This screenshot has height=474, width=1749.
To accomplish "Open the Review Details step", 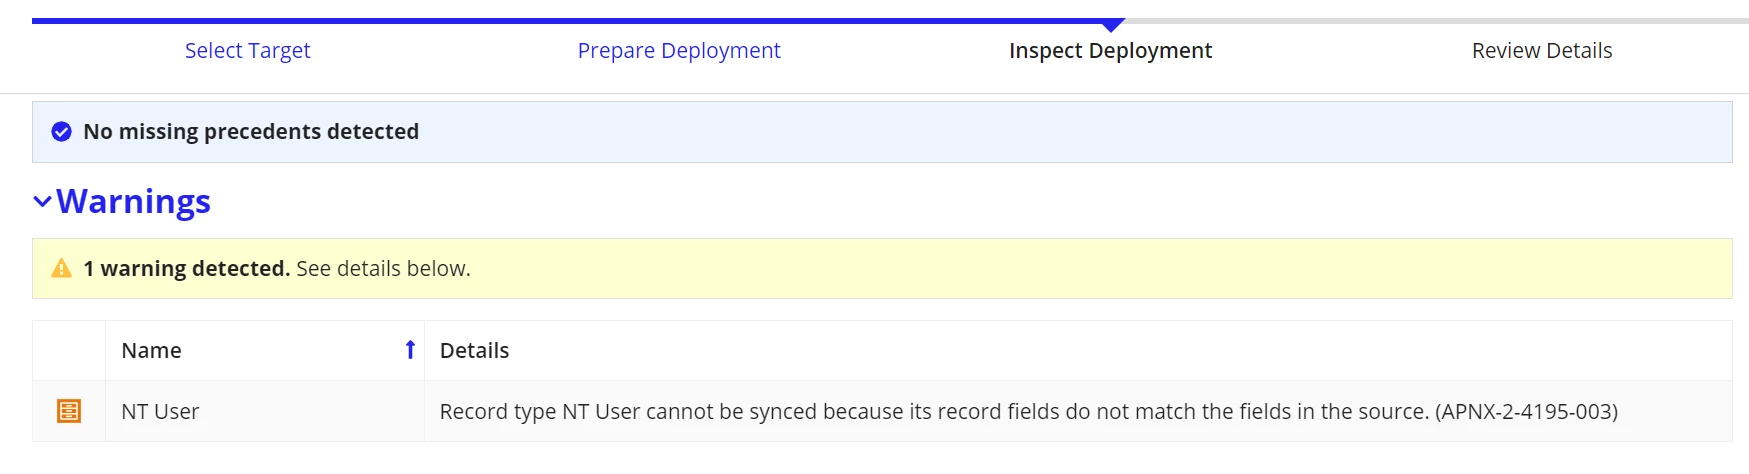I will click(x=1542, y=50).
